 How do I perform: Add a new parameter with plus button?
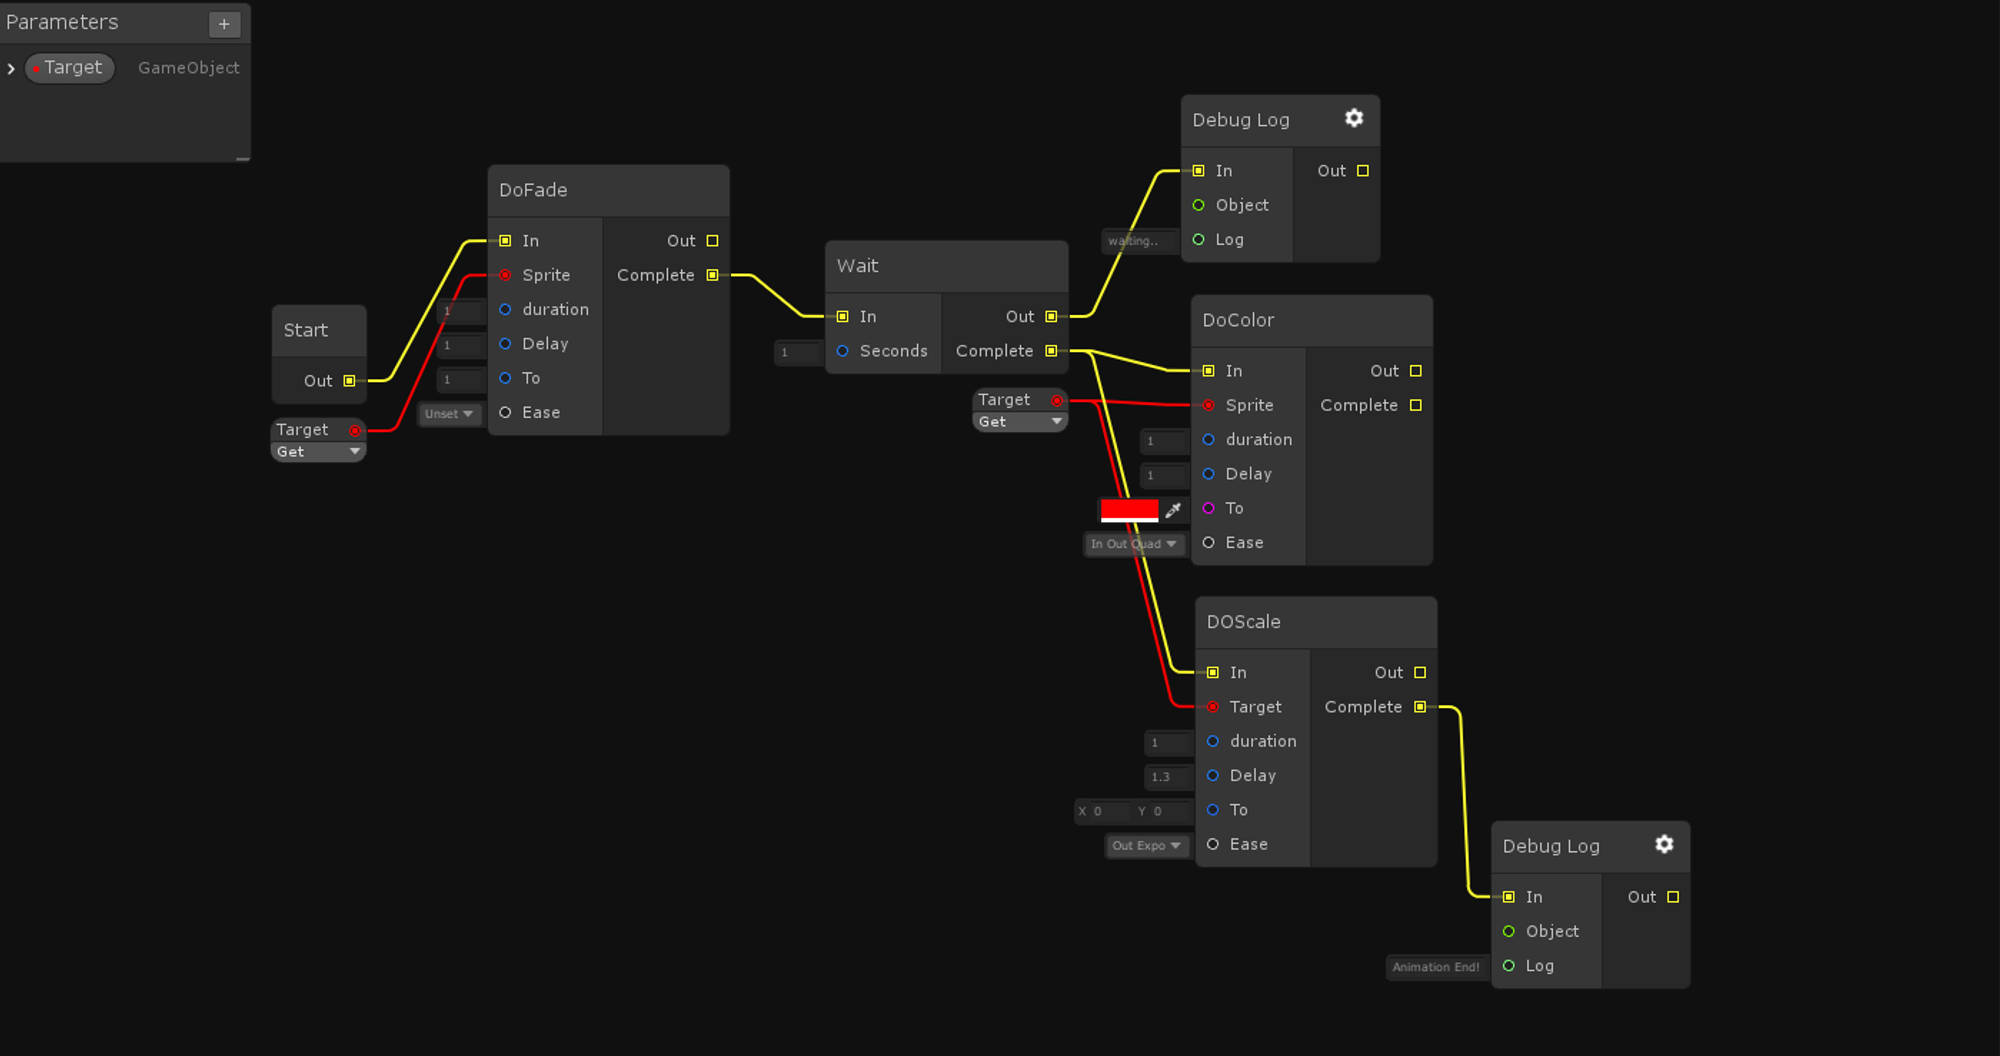(x=224, y=24)
